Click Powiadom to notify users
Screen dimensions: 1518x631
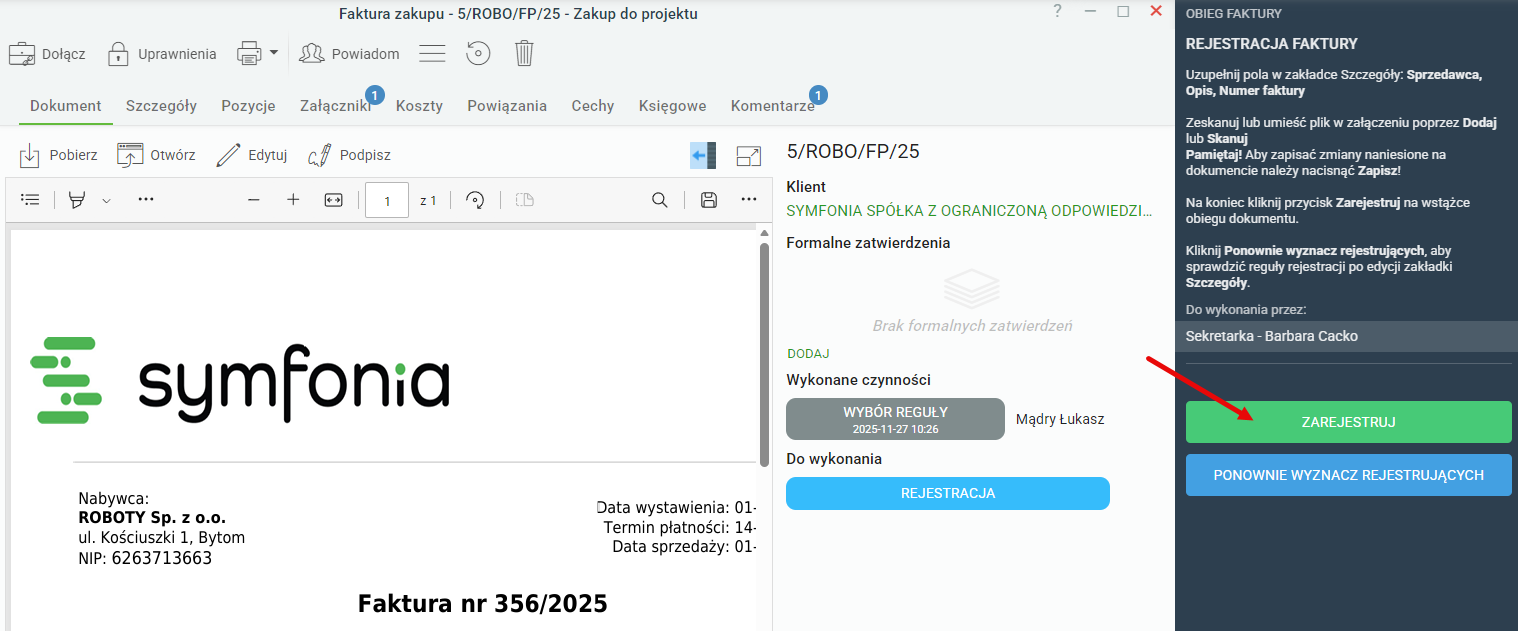pyautogui.click(x=350, y=54)
